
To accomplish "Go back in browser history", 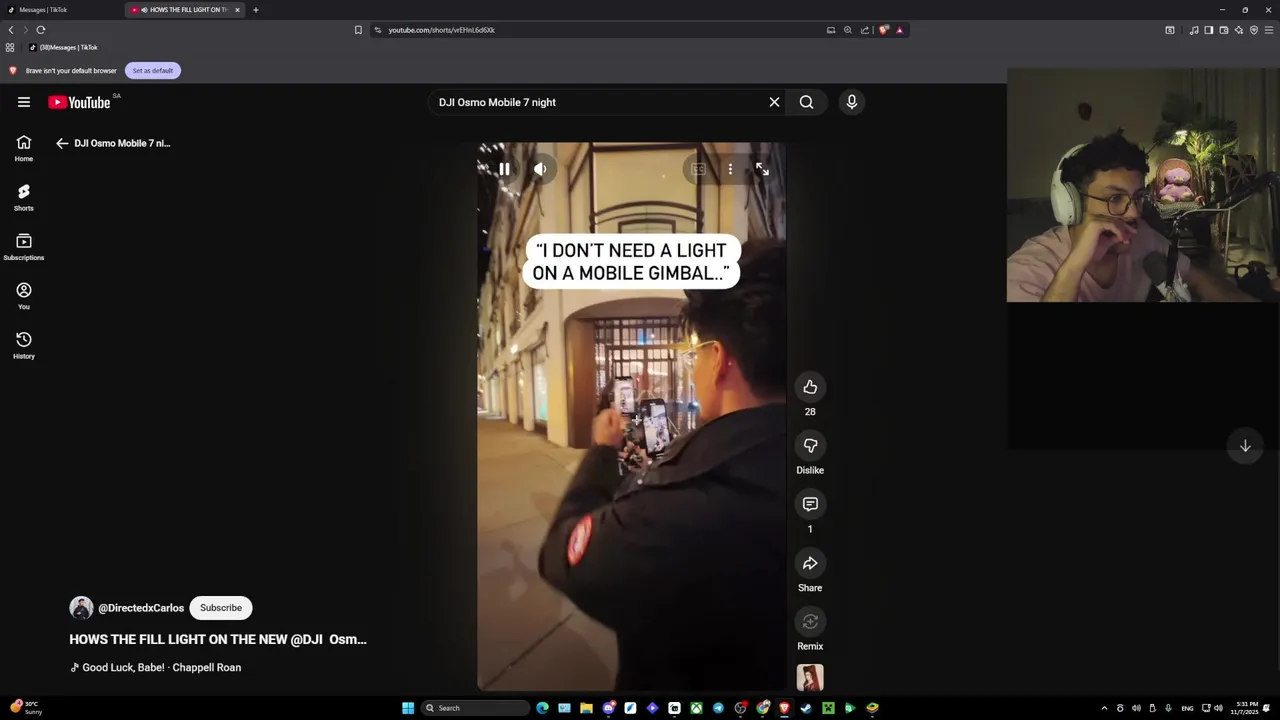I will [11, 30].
